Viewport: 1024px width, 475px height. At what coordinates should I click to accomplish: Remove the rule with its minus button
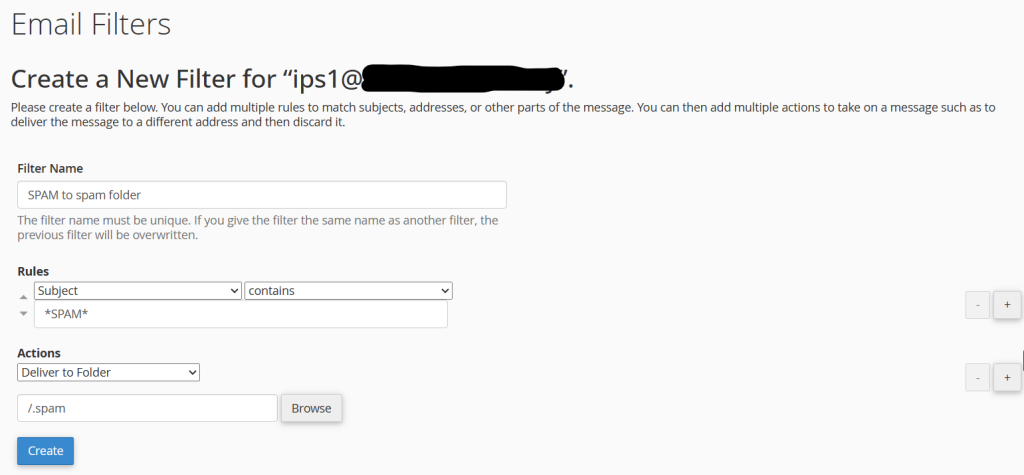[x=977, y=305]
